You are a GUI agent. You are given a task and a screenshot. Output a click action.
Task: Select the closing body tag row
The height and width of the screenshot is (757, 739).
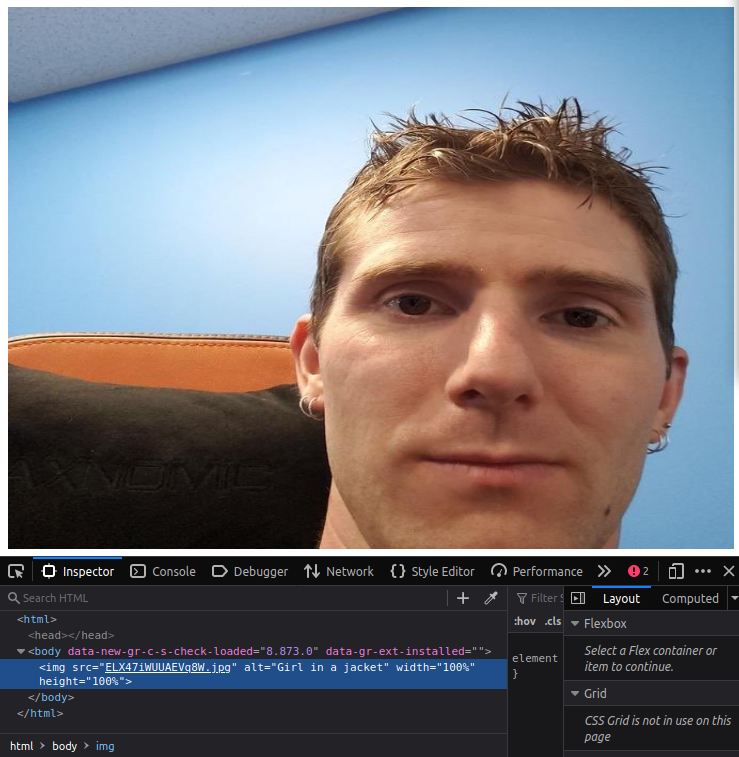pyautogui.click(x=253, y=698)
